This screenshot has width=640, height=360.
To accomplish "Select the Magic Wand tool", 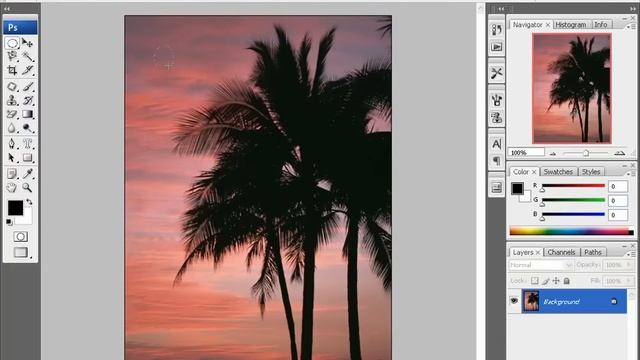I will [x=27, y=56].
